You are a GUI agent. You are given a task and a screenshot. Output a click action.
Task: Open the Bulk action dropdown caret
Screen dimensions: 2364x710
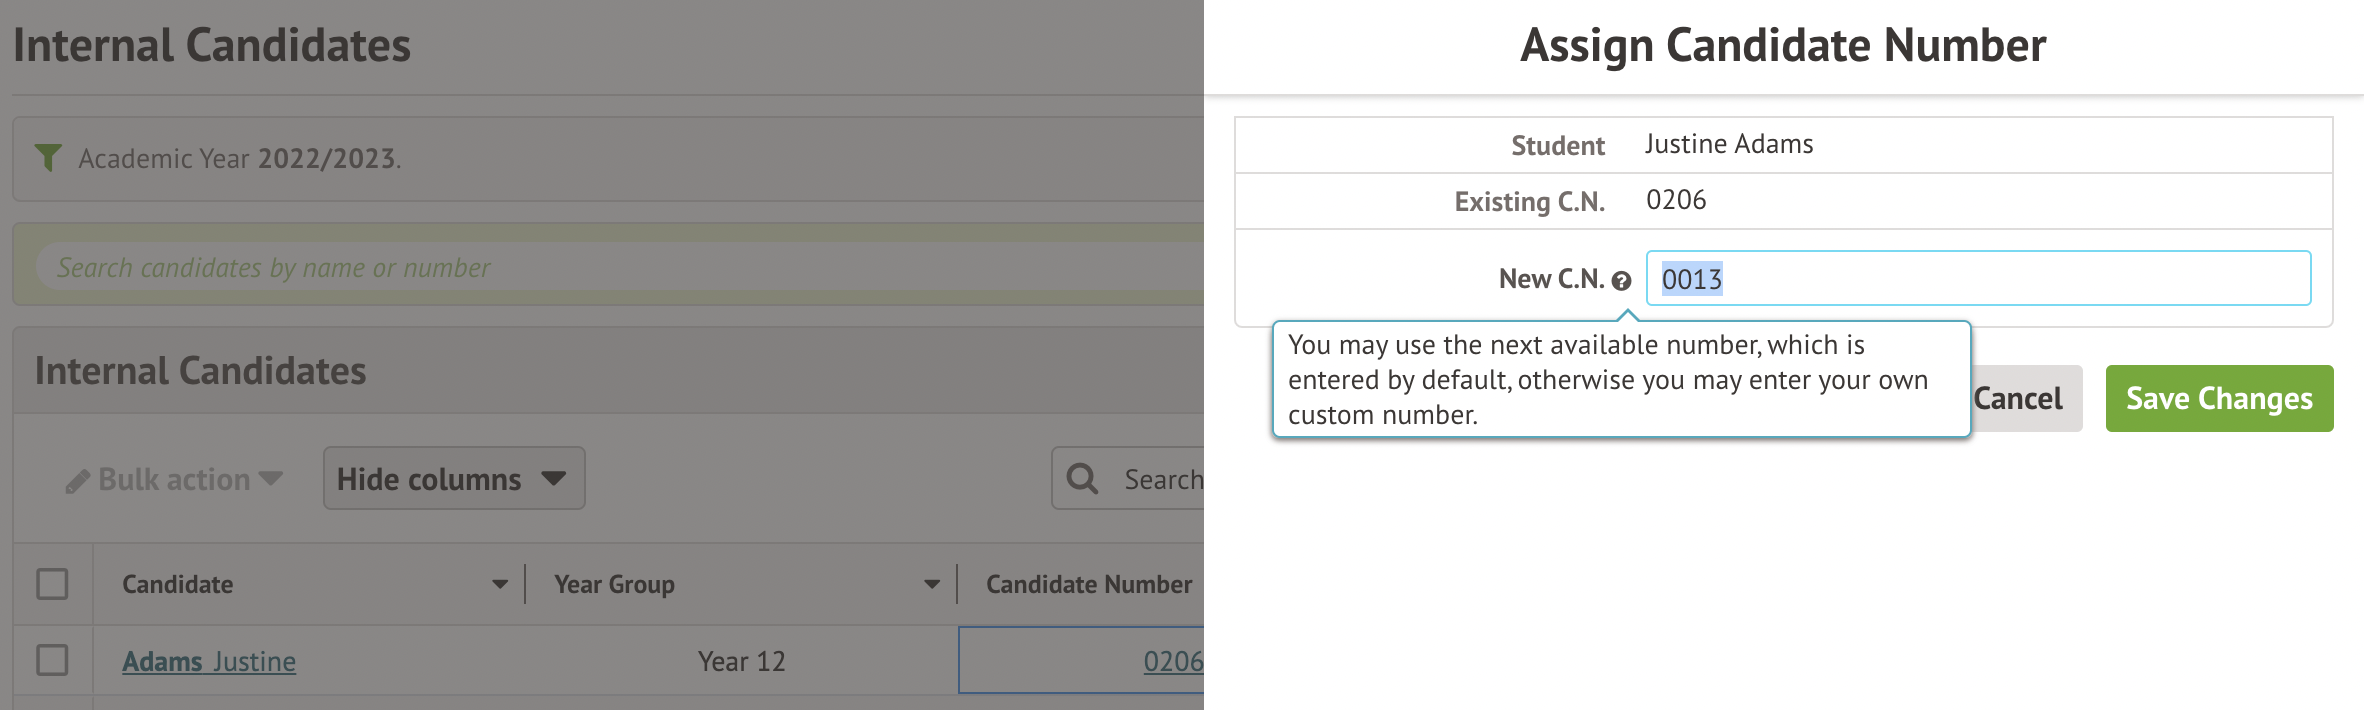270,479
